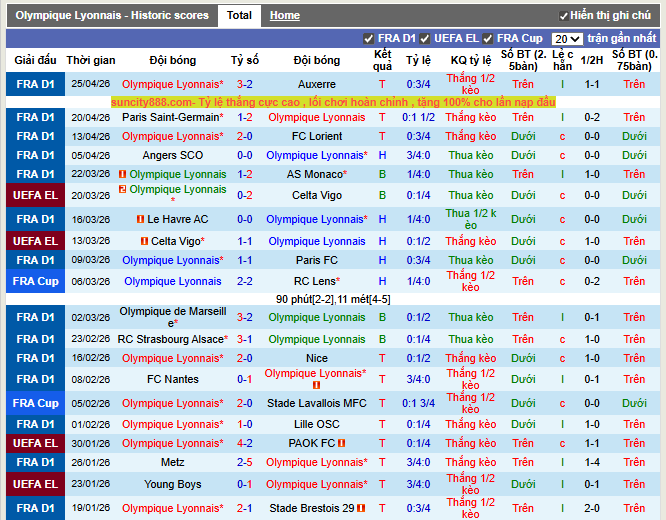Toggle the UEFA EL filter checkbox
The image size is (666, 520).
pos(424,39)
